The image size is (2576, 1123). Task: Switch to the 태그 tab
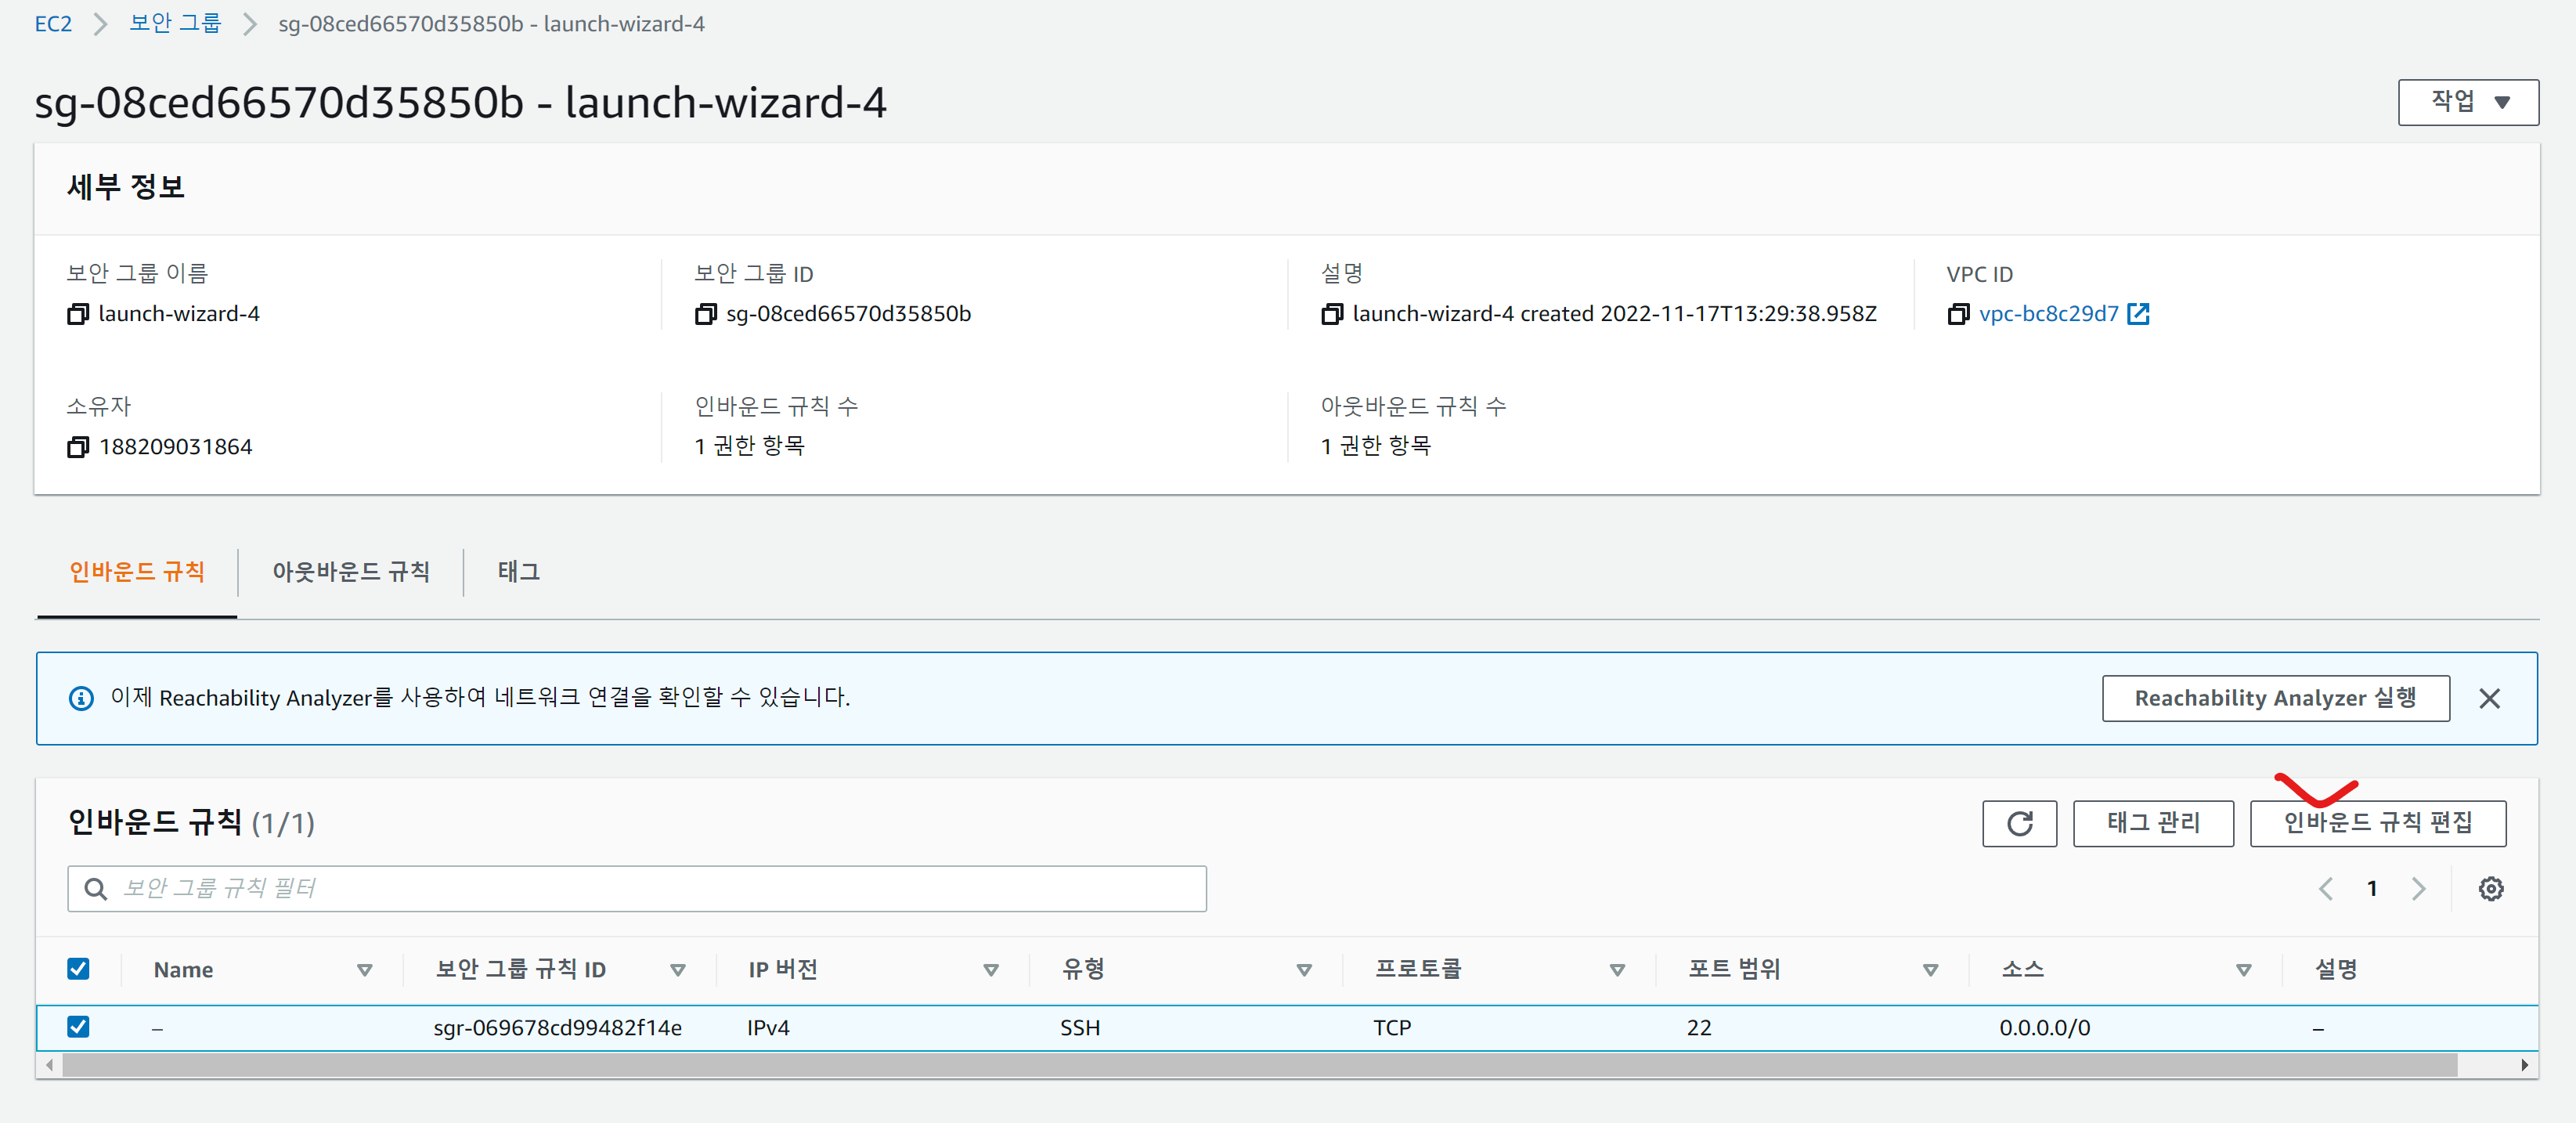click(x=518, y=572)
